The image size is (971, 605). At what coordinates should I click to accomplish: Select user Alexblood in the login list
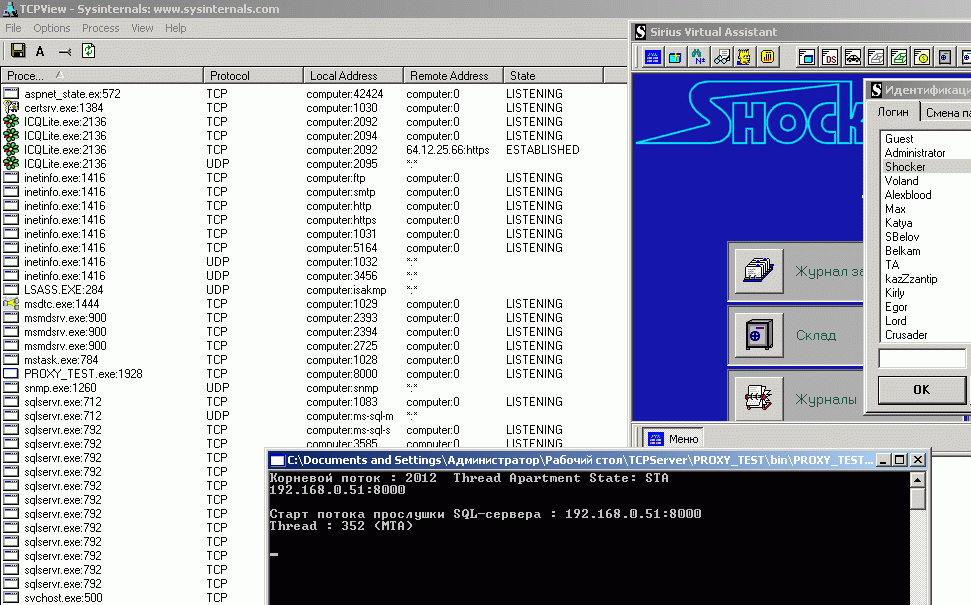(x=908, y=194)
